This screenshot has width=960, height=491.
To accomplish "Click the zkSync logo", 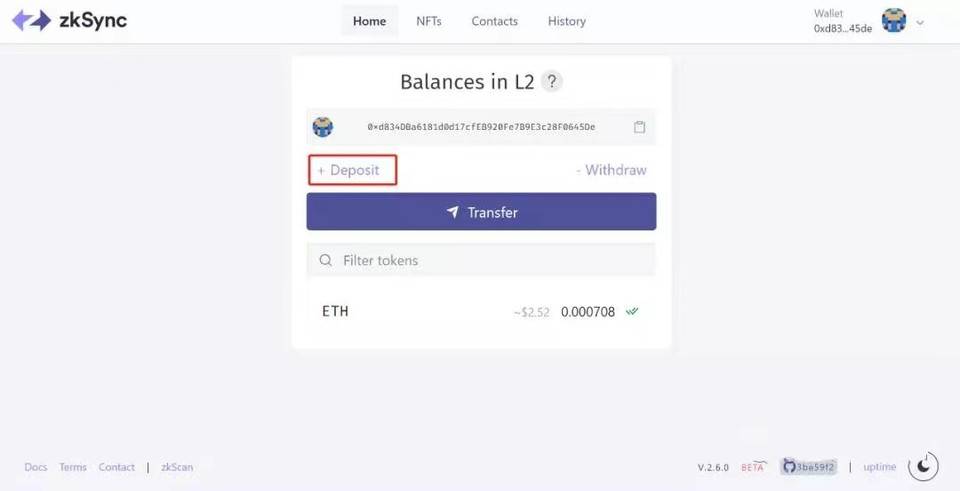I will [69, 21].
